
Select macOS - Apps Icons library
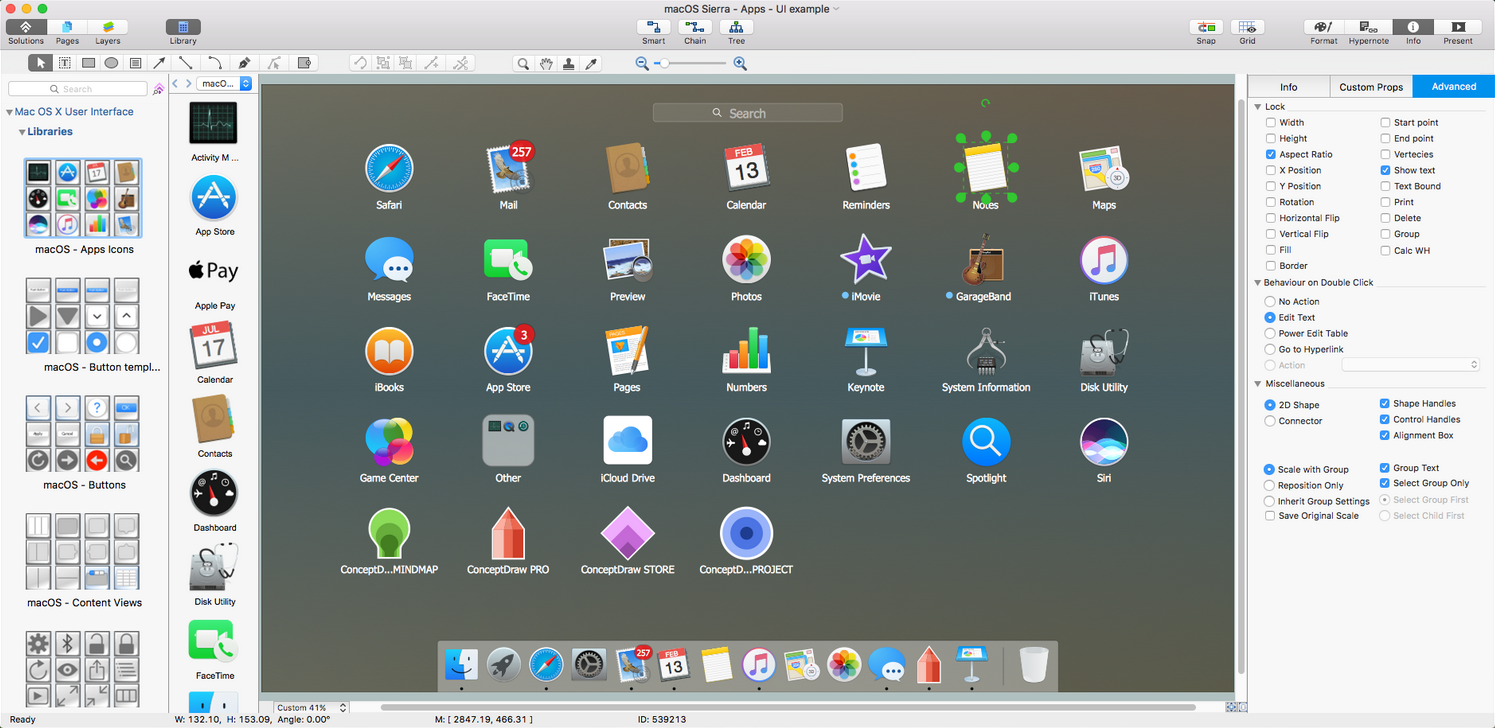[x=84, y=198]
